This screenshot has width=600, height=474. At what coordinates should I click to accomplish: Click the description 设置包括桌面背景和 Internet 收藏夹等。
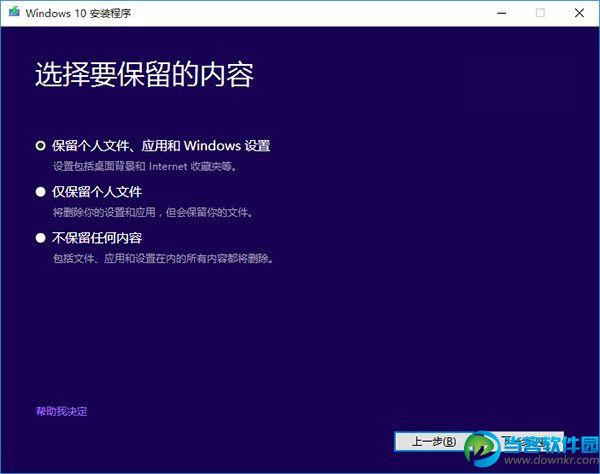145,166
